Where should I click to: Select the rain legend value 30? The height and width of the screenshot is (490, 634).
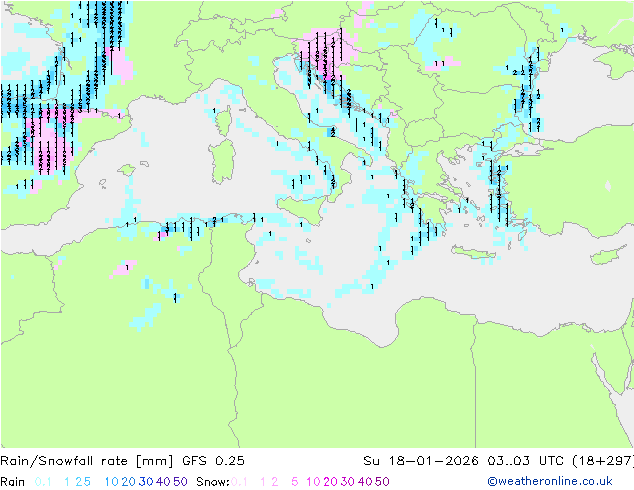click(146, 482)
